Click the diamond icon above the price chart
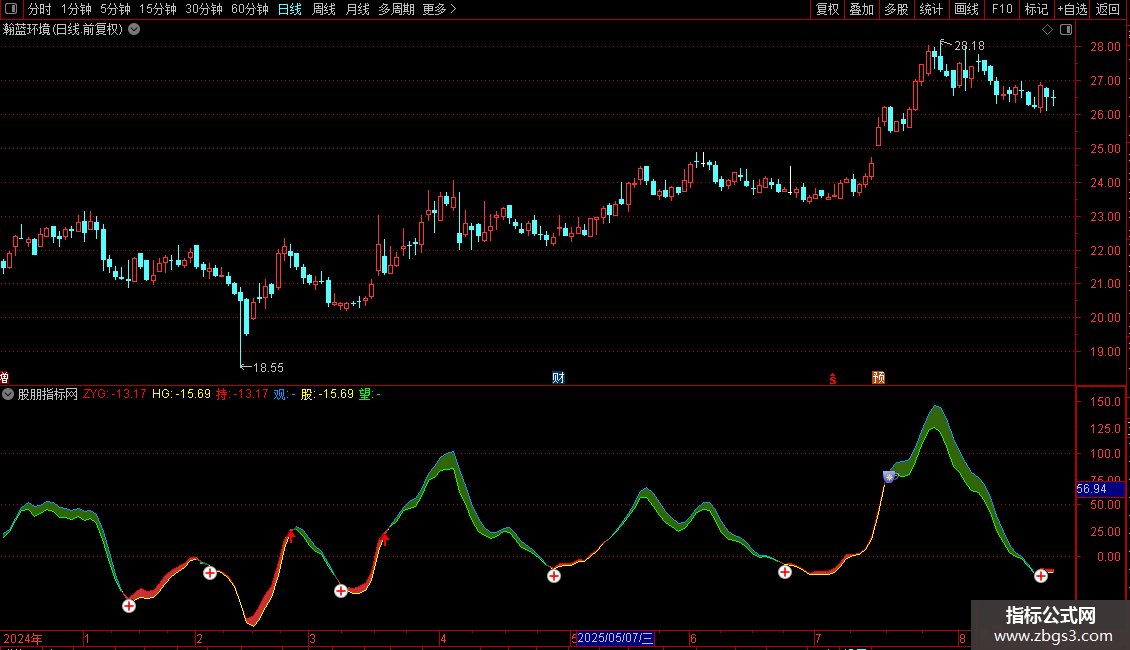 click(1047, 30)
